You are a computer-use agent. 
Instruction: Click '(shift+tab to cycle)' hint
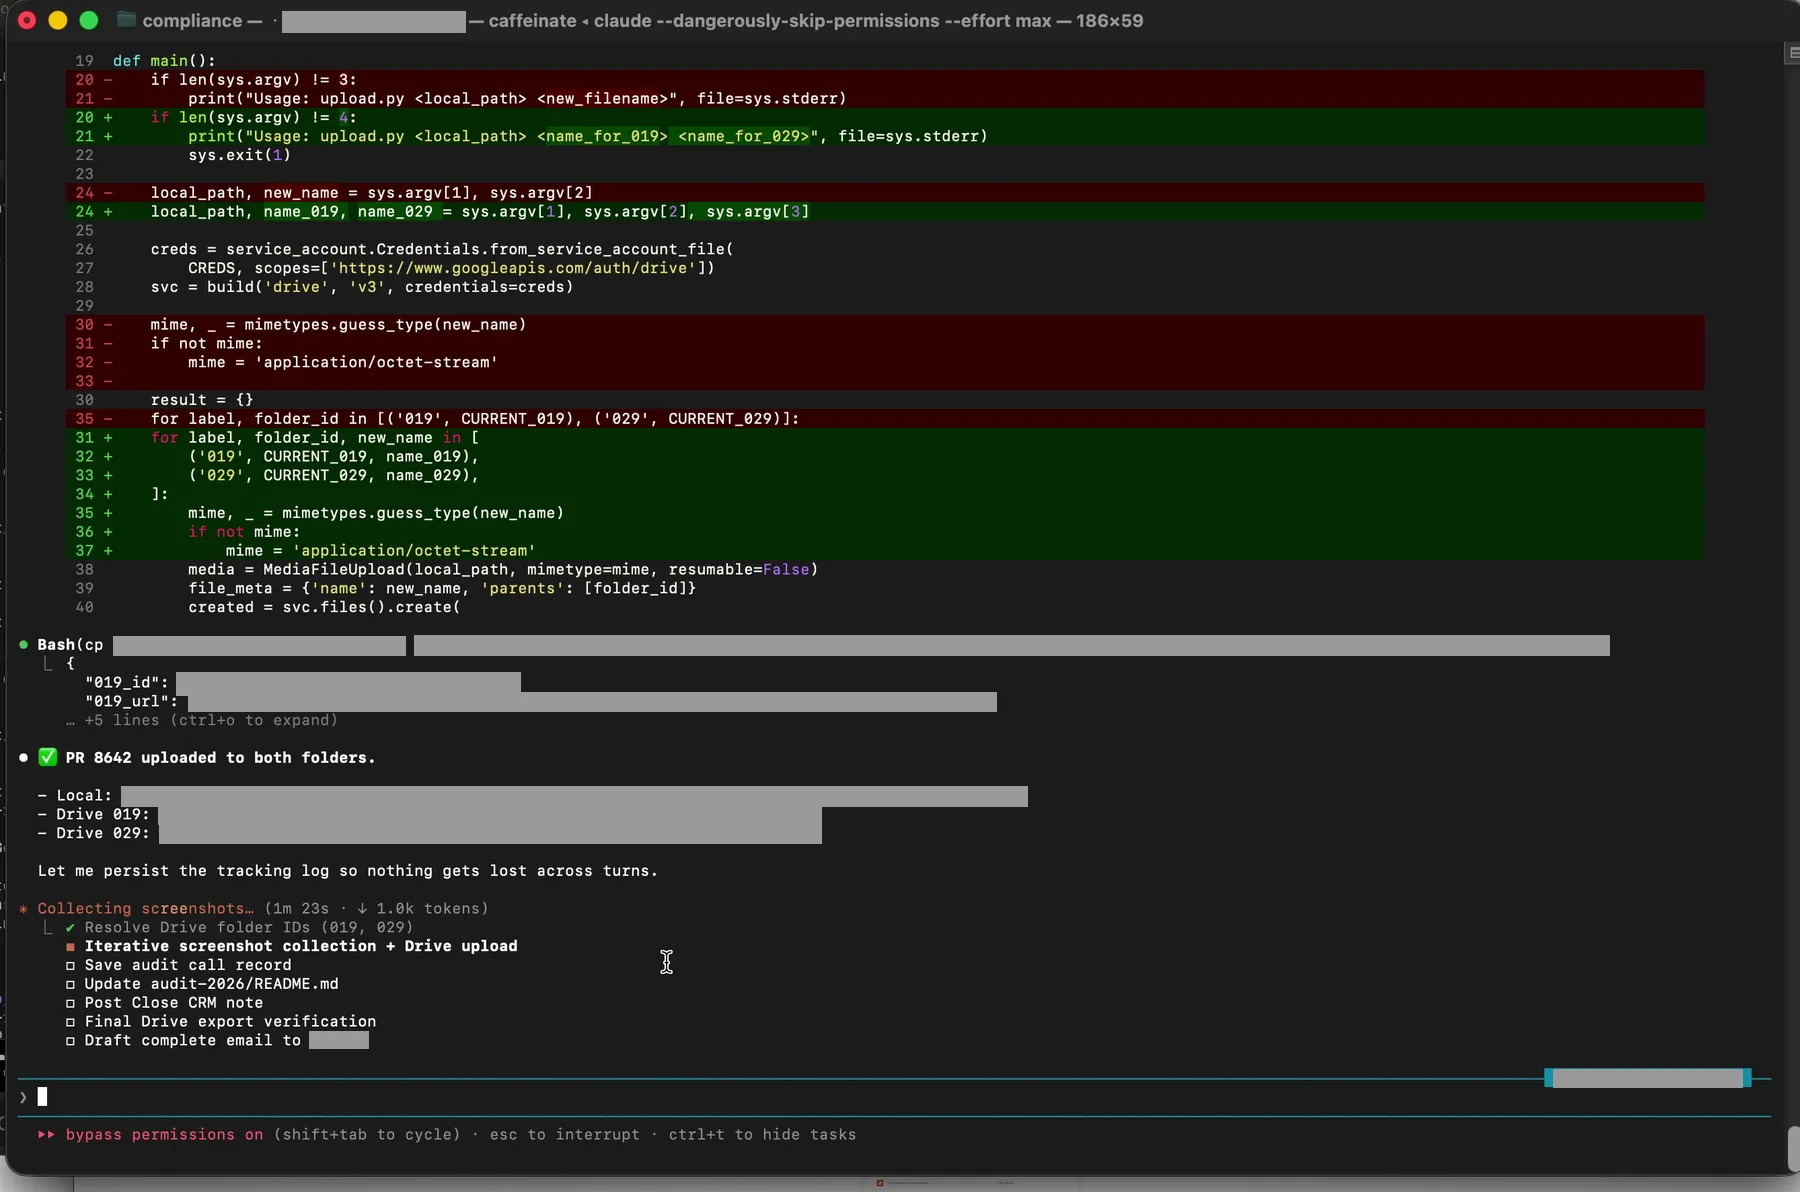pos(367,1134)
